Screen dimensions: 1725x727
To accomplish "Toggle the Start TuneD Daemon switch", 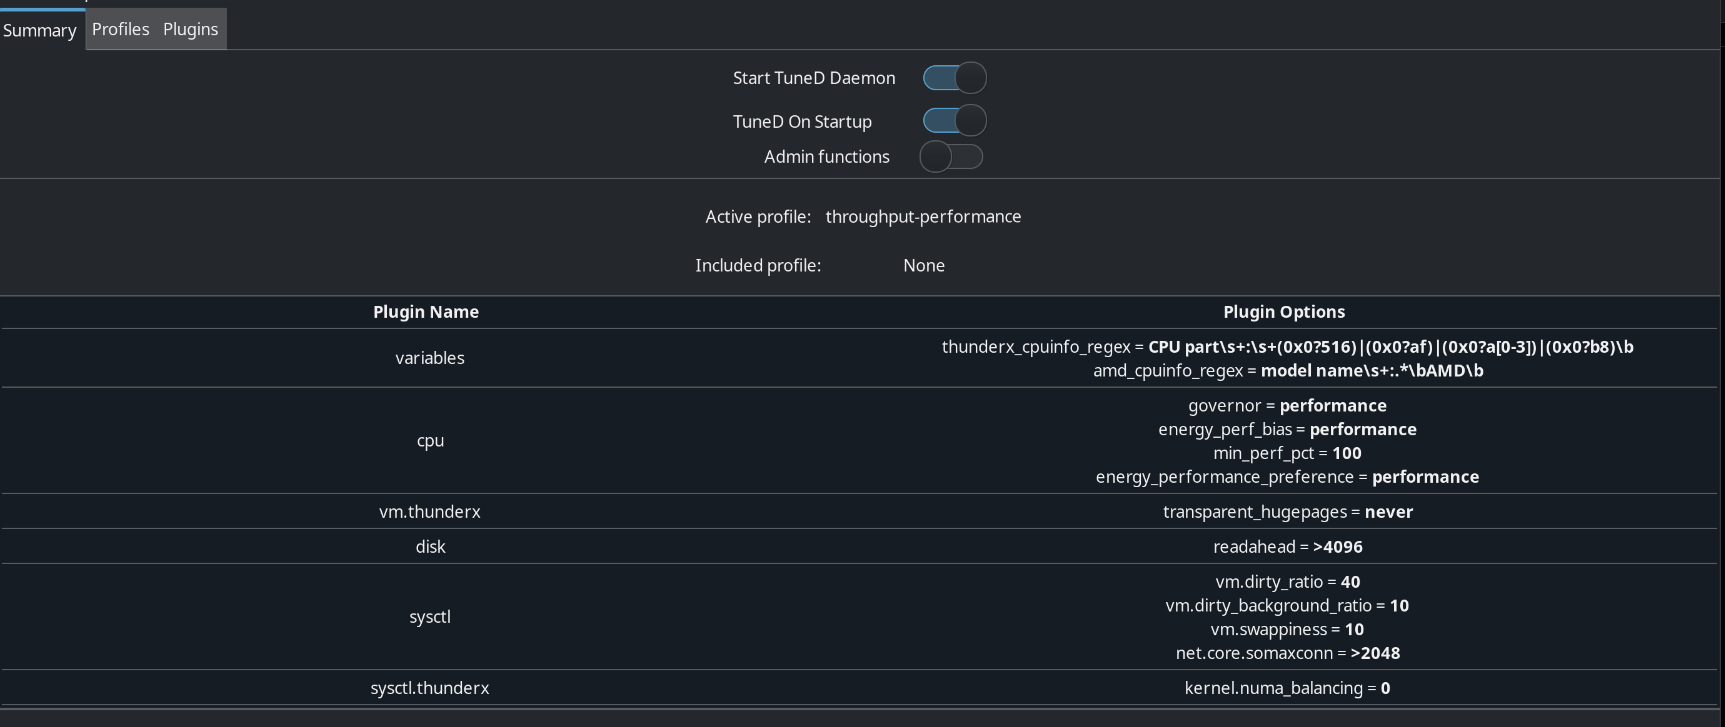I will coord(954,78).
